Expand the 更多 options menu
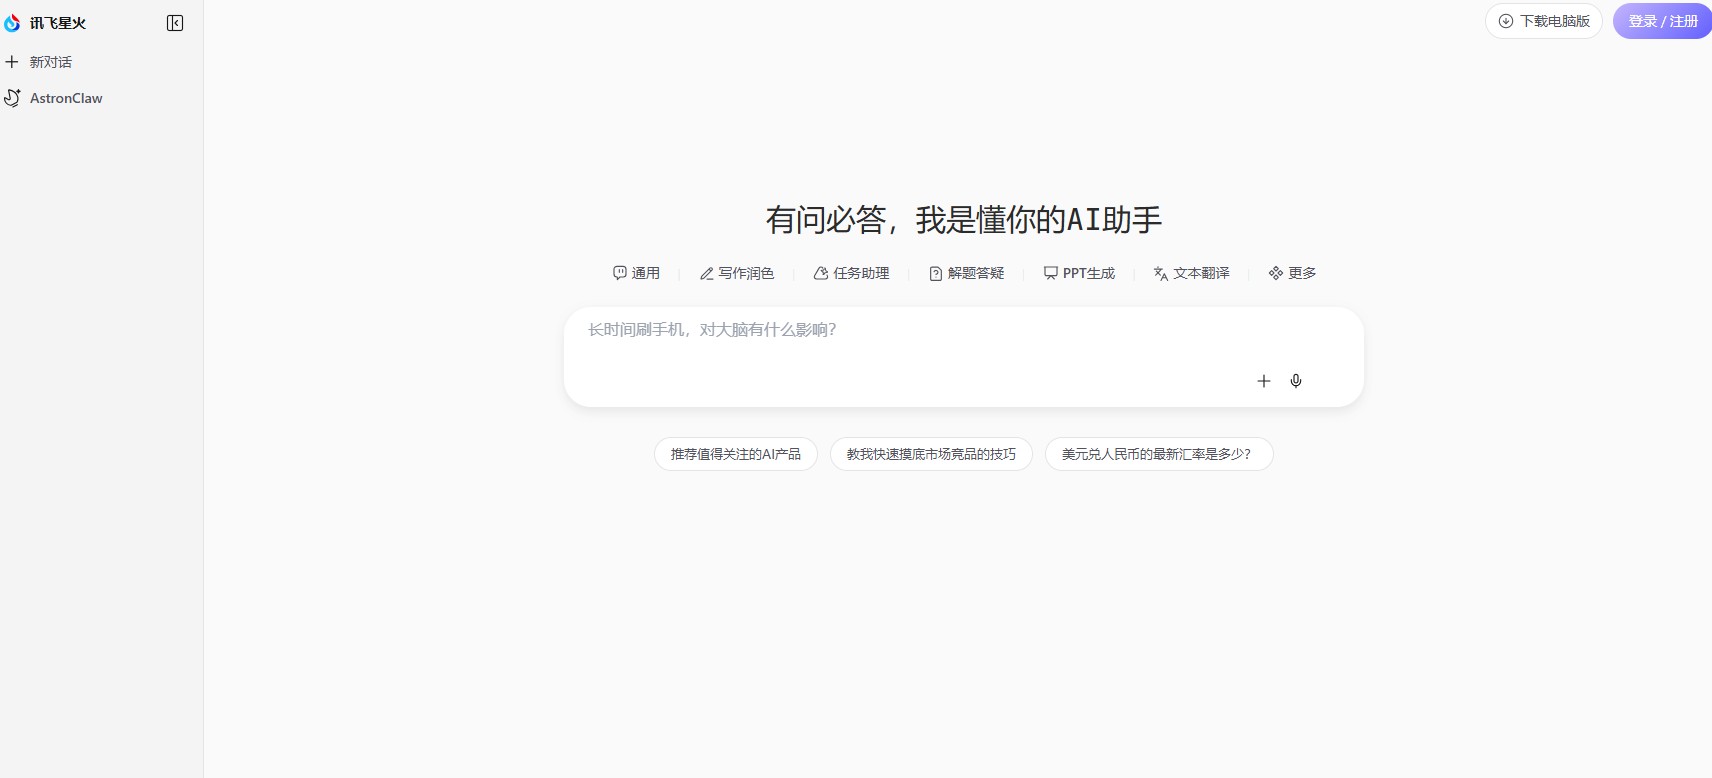The height and width of the screenshot is (778, 1712). pos(1292,273)
